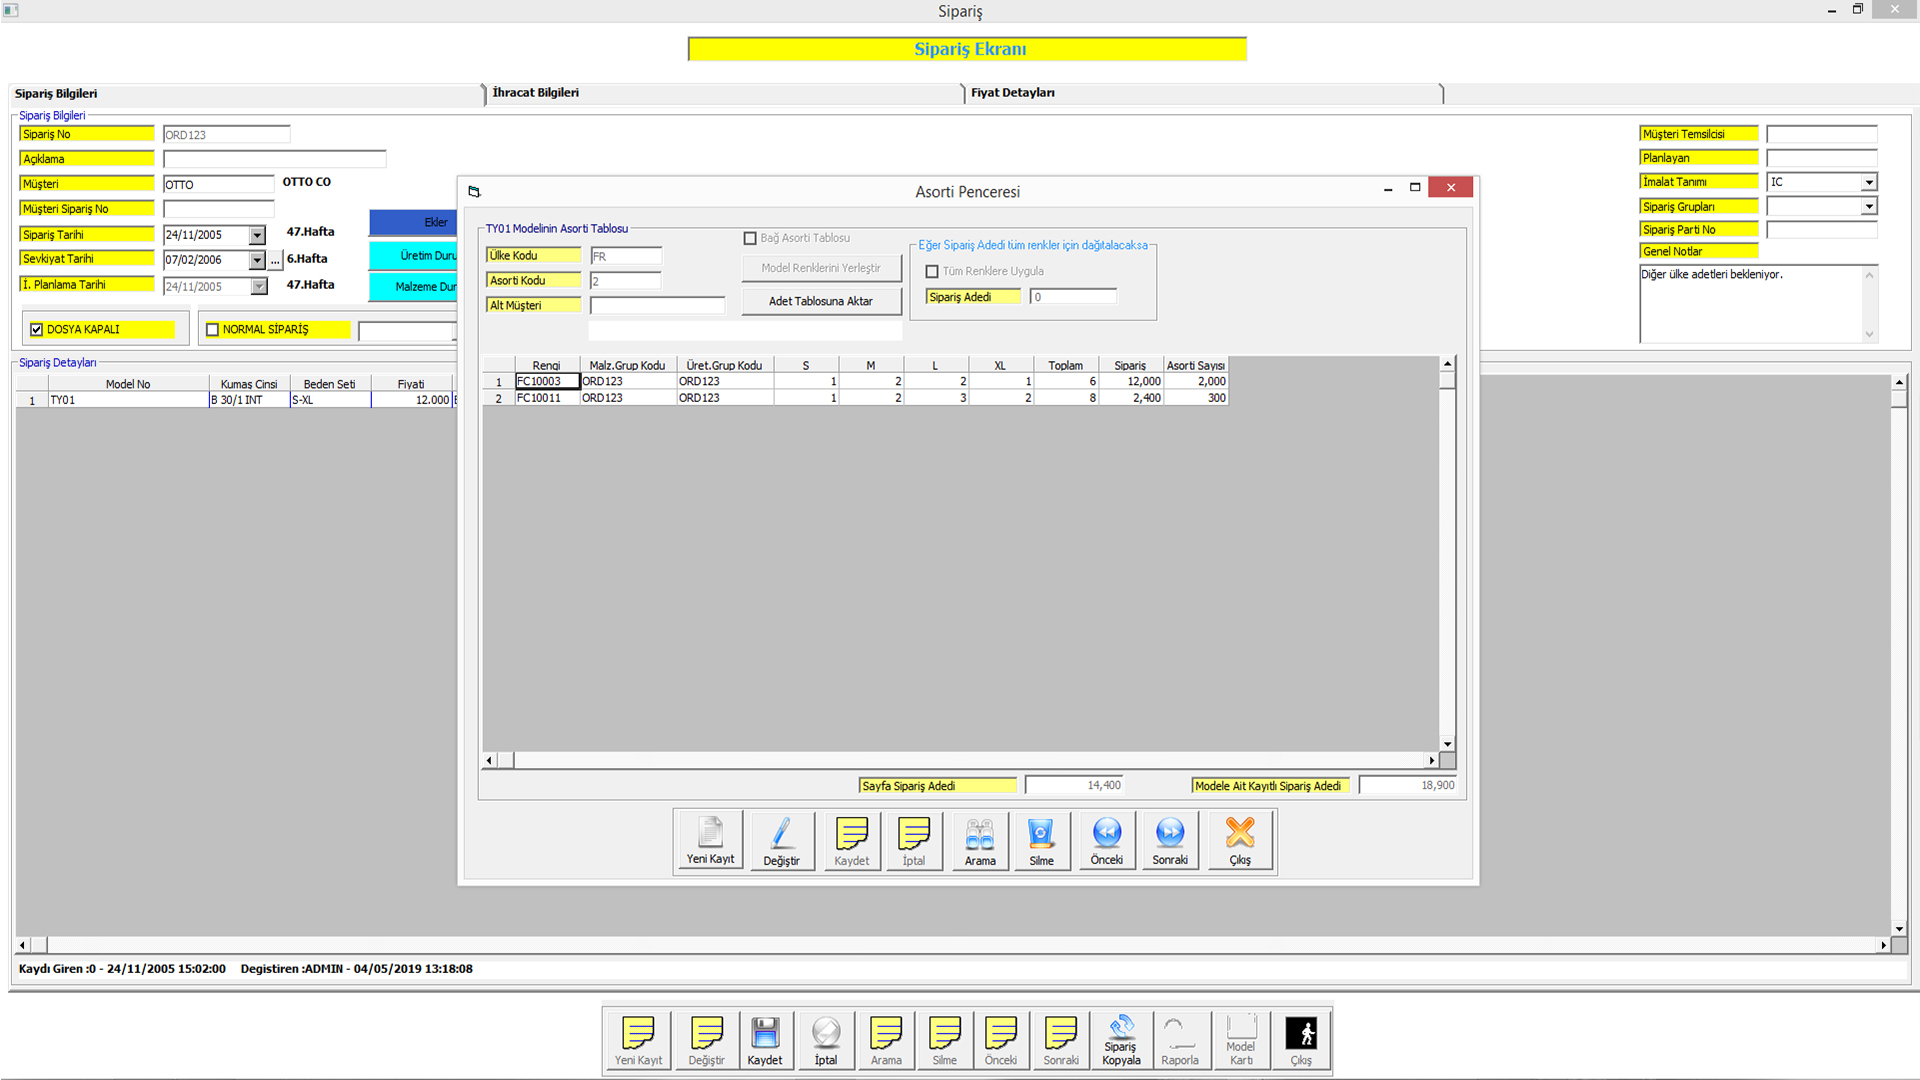1920x1080 pixels.
Task: Click the blue Ekler button
Action: tap(414, 222)
